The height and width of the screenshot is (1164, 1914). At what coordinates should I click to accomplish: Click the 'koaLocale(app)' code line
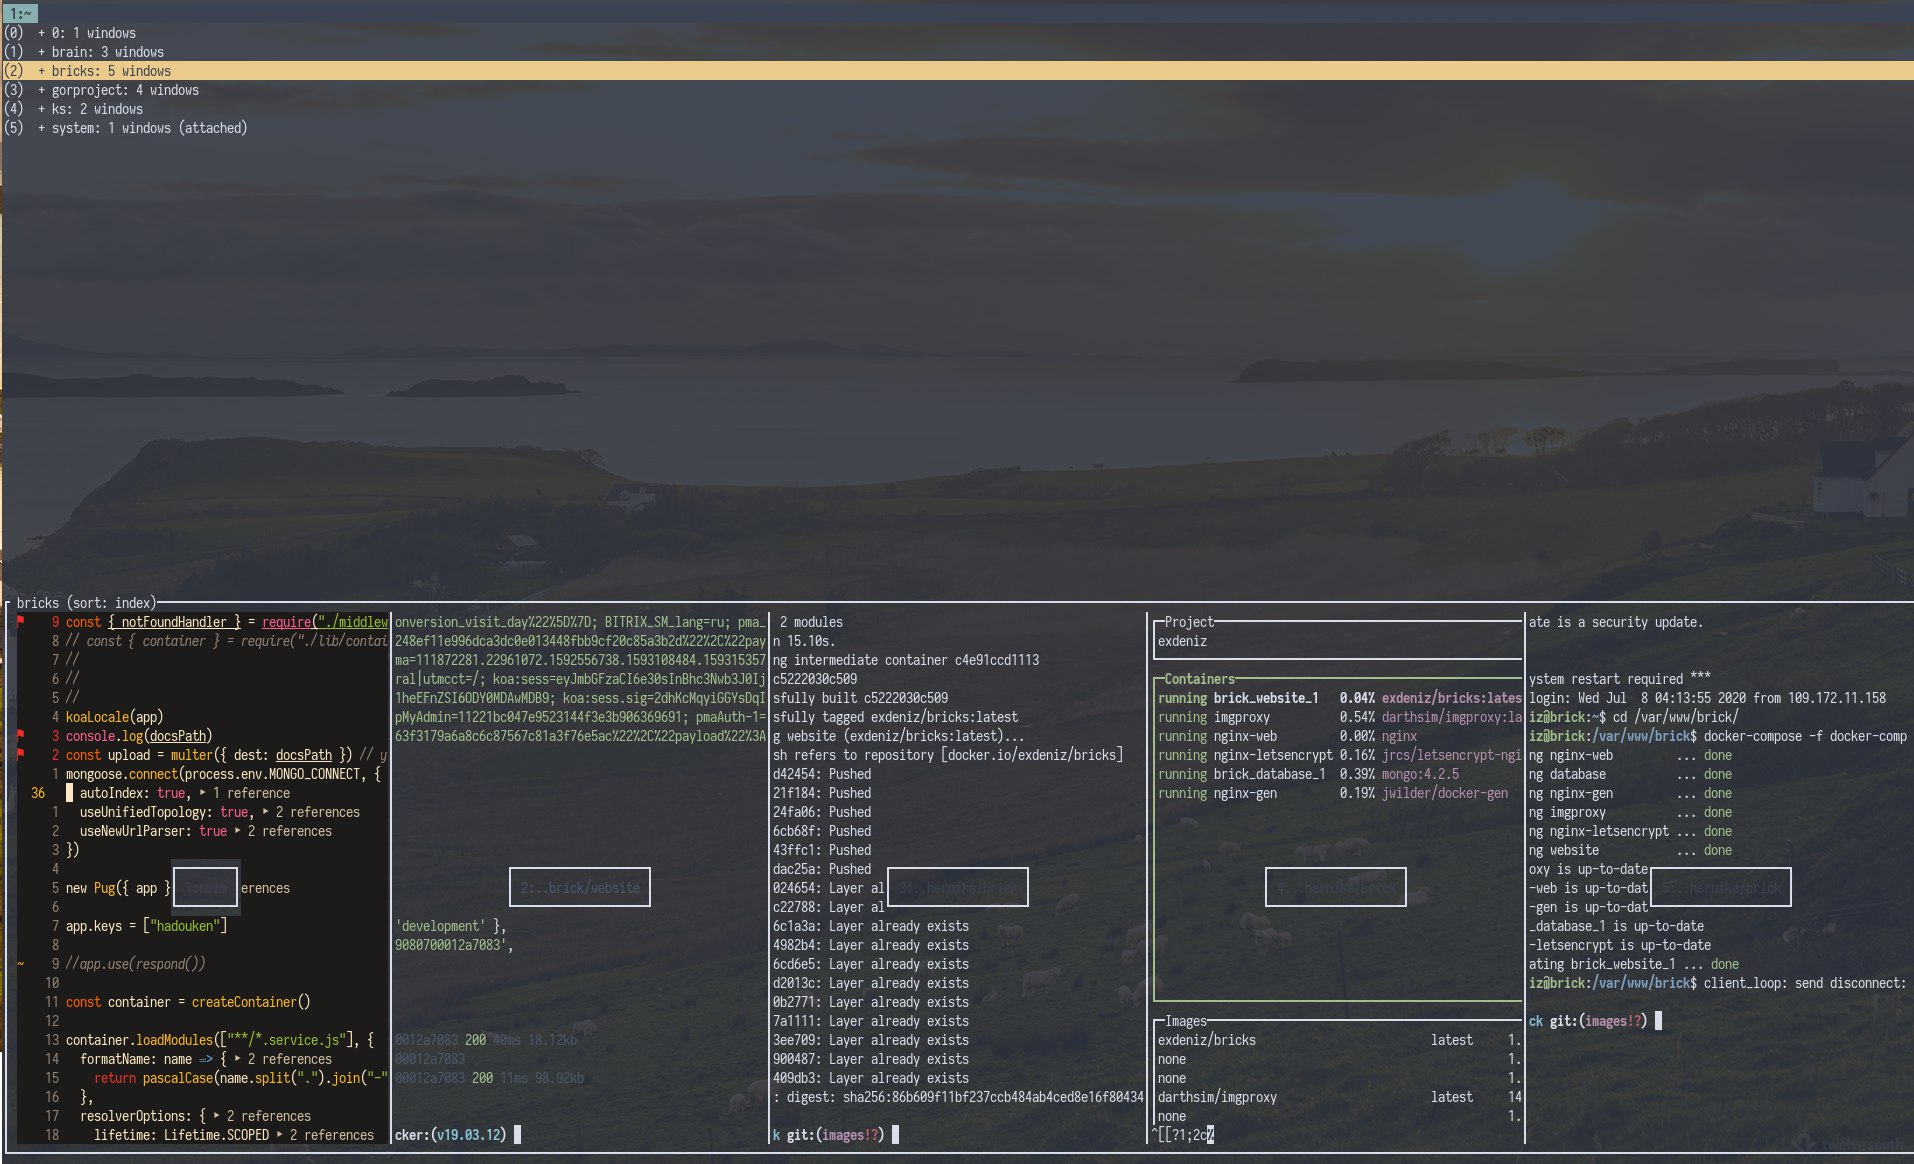[x=114, y=717]
